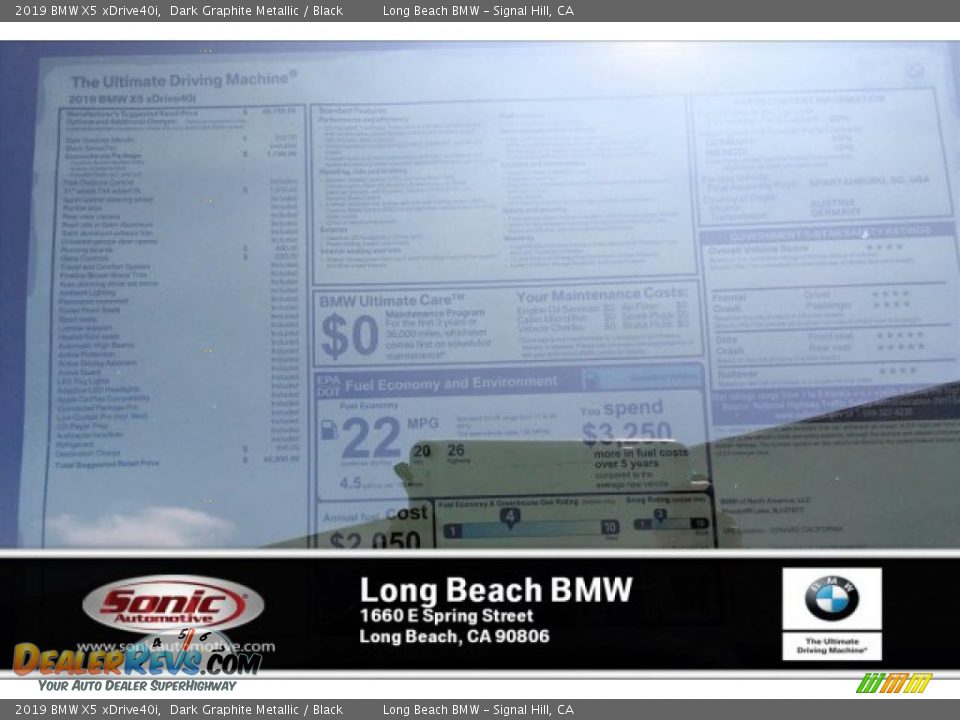The width and height of the screenshot is (960, 720).
Task: Click the Government 5-Star Safety Ratings header
Action: point(827,233)
